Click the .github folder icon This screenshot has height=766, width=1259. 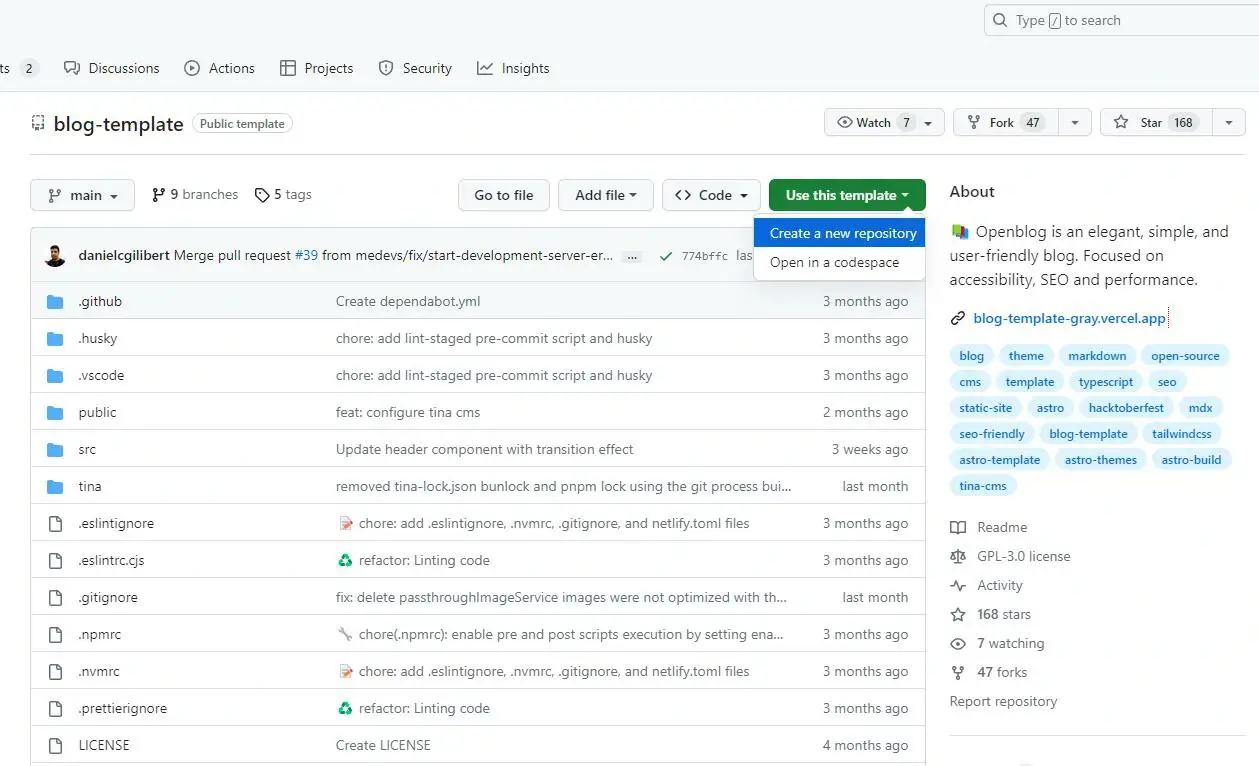[x=56, y=301]
